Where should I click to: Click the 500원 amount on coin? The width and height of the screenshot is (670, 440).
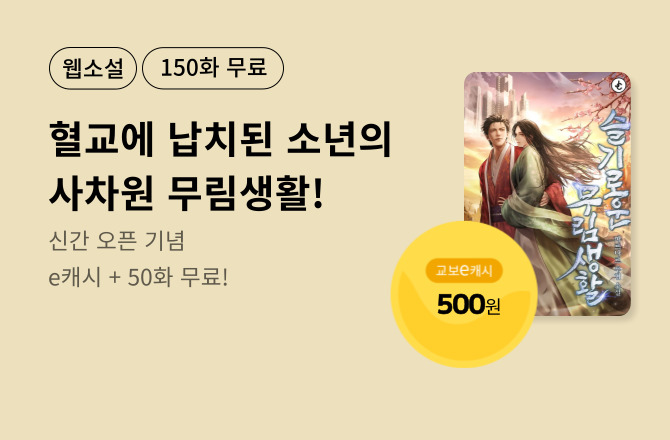coord(468,305)
